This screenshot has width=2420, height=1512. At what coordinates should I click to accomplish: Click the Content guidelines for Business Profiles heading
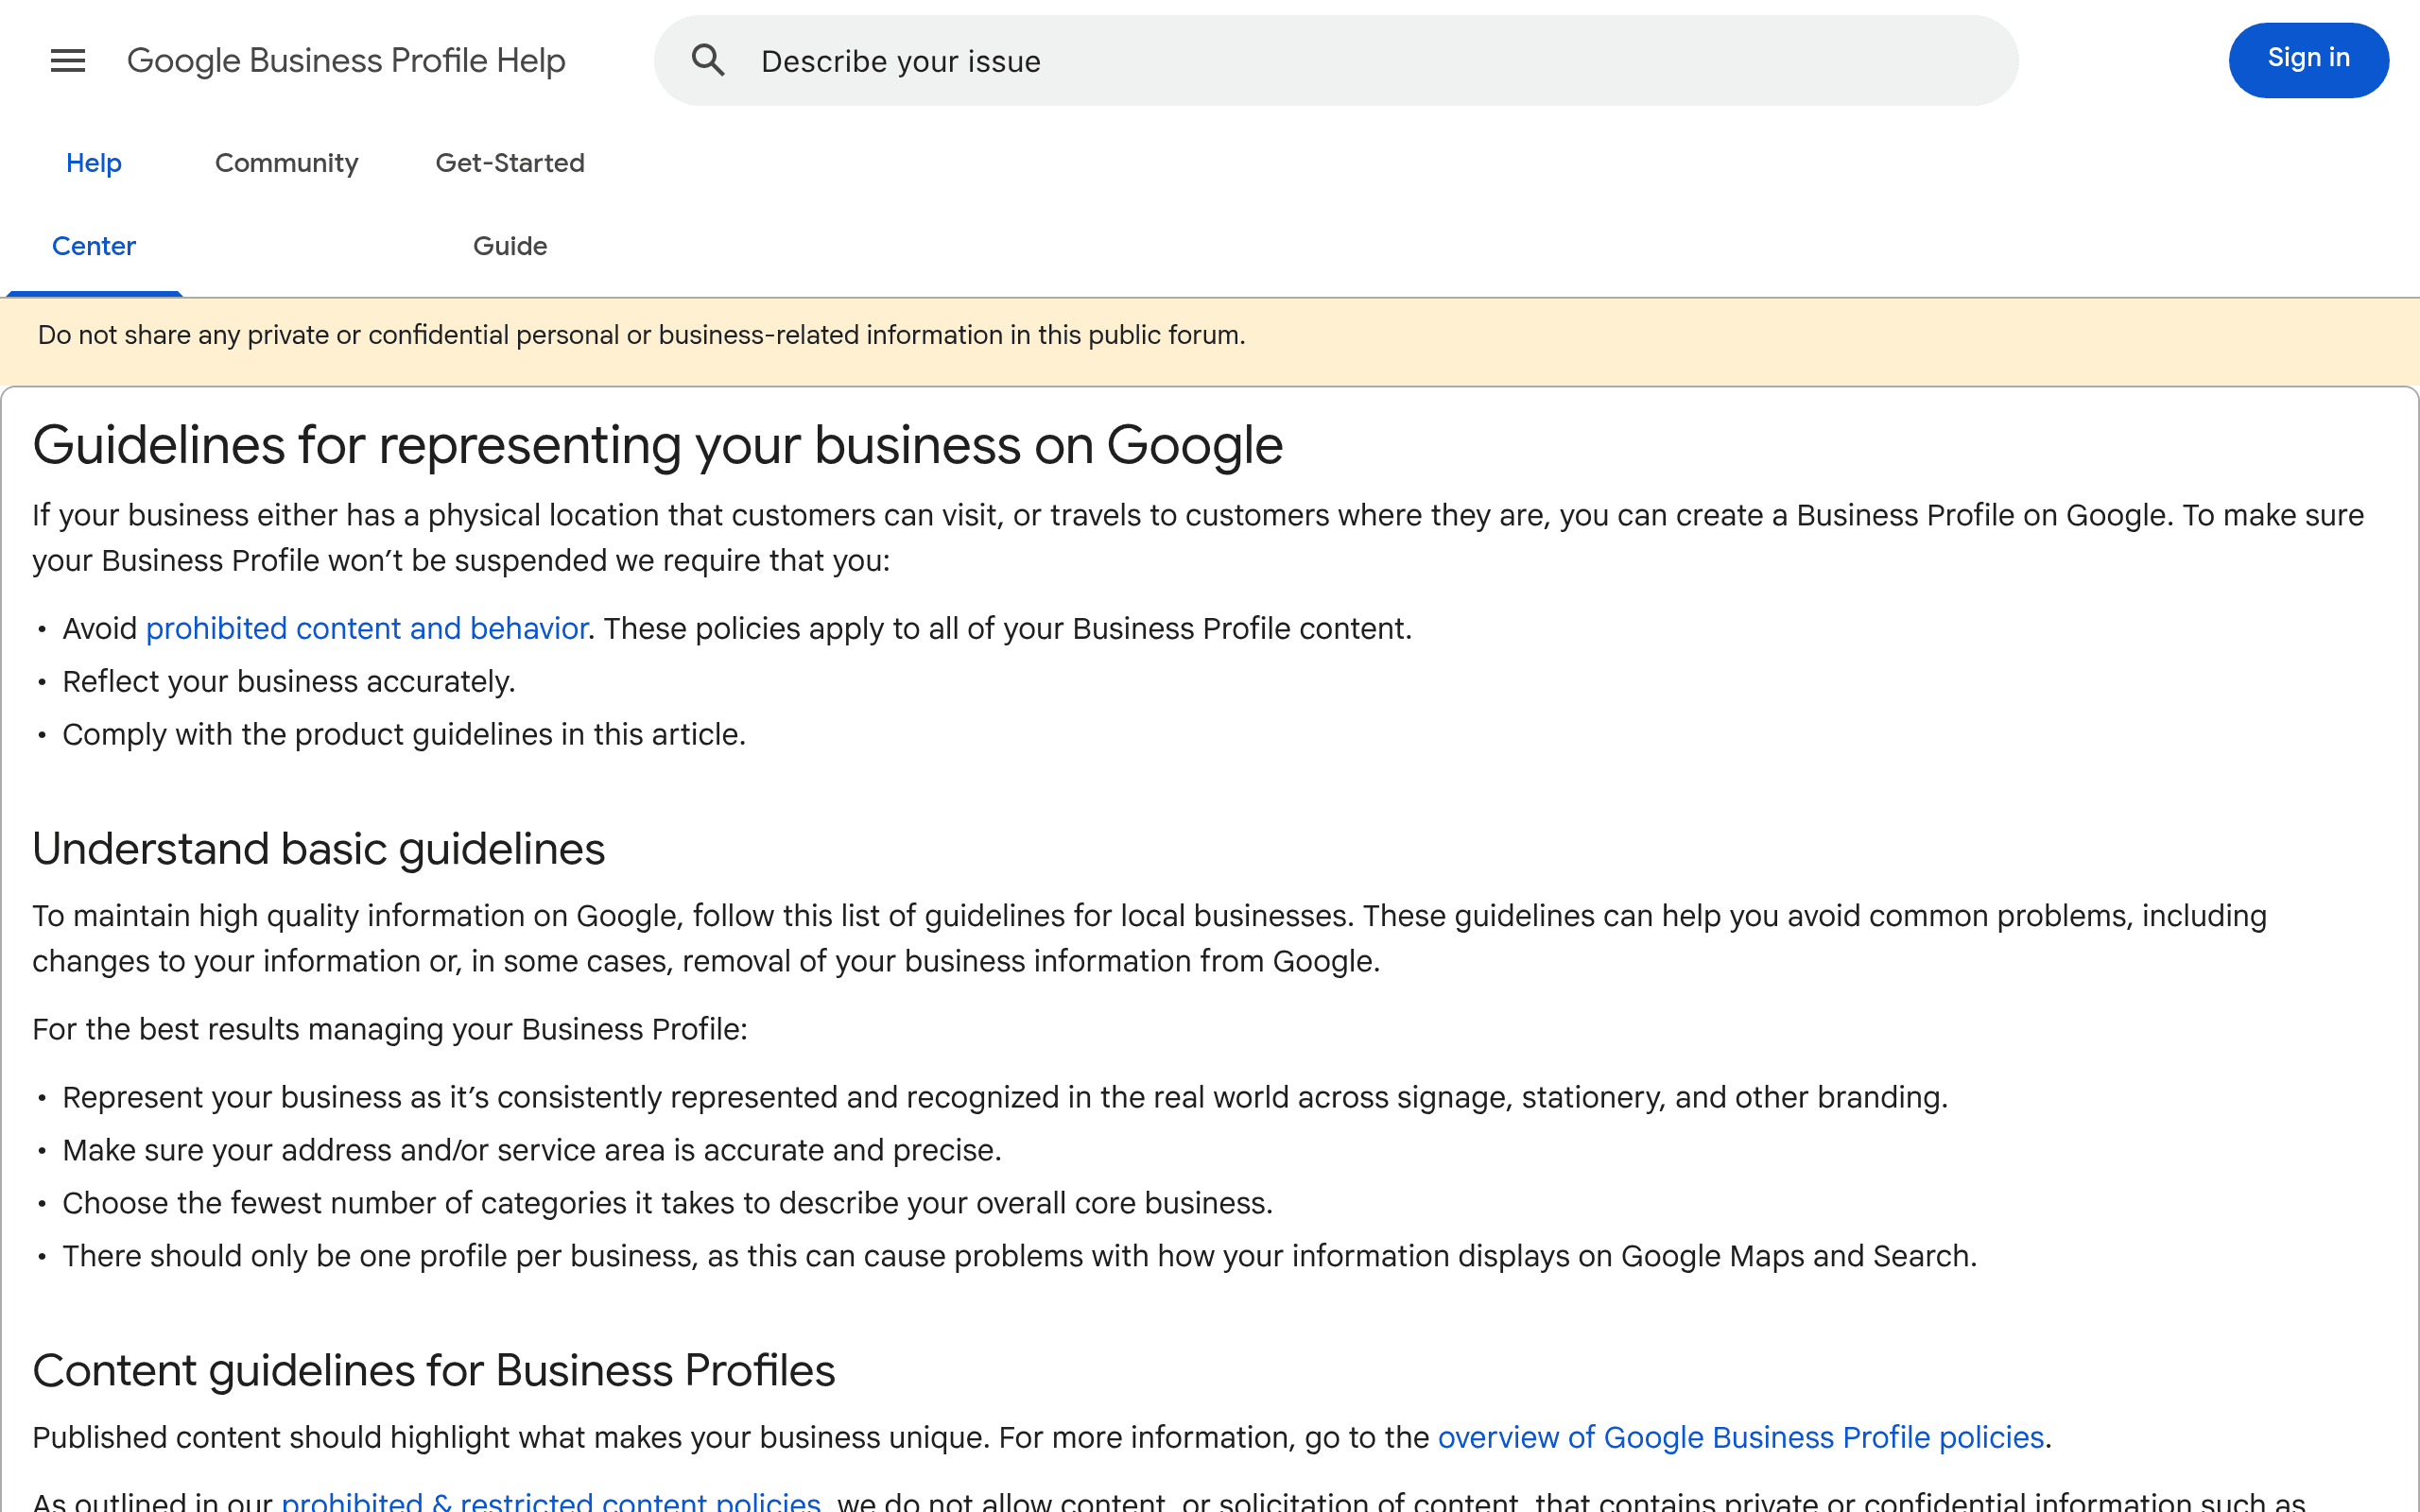[433, 1370]
